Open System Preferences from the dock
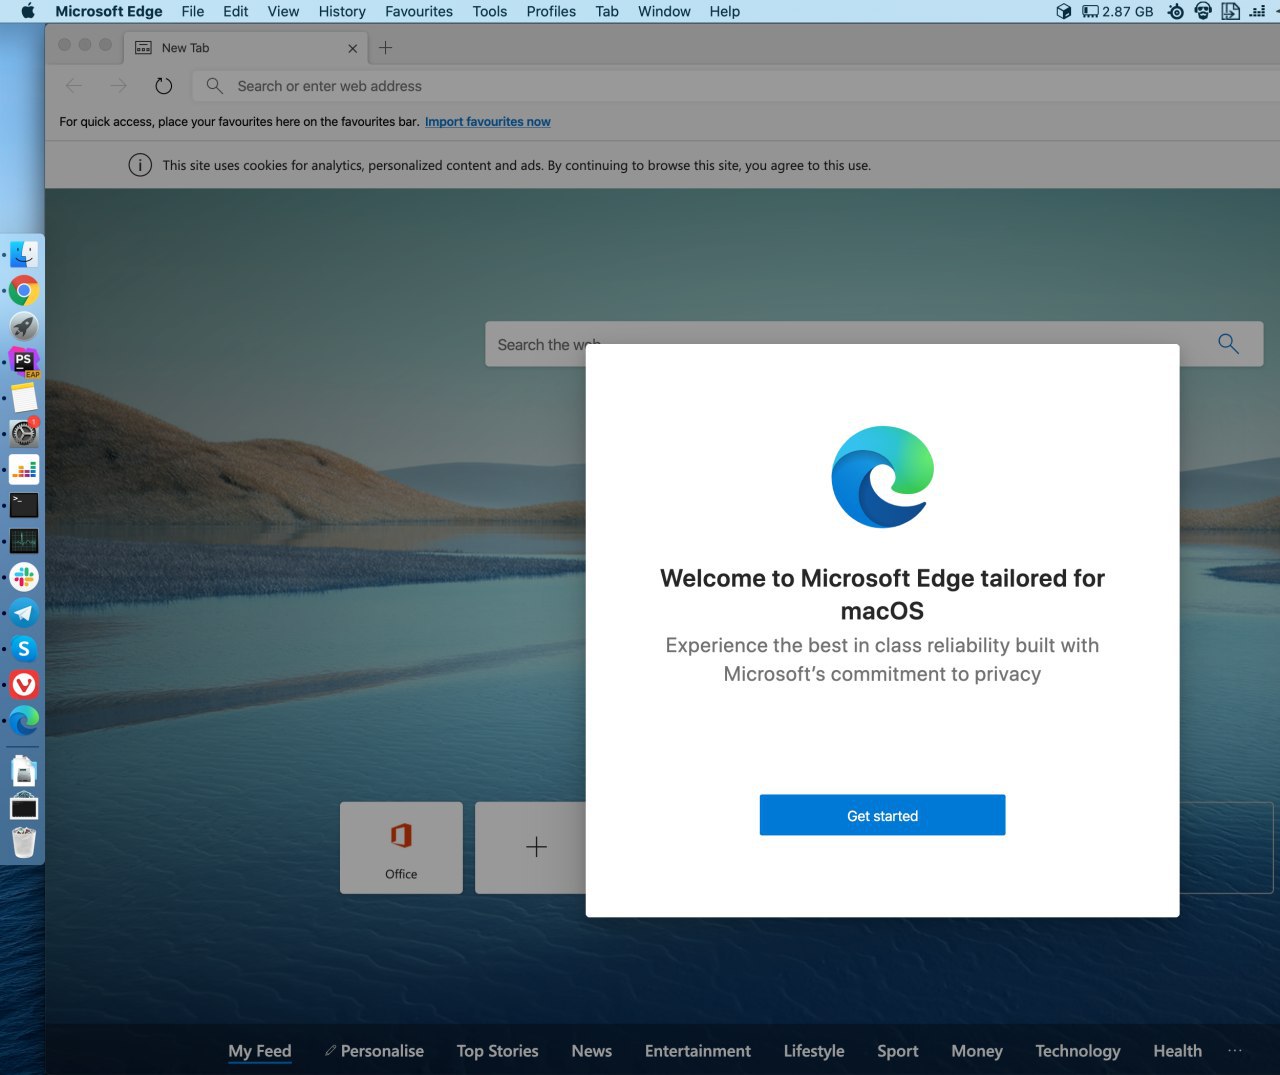This screenshot has height=1075, width=1280. pos(24,433)
